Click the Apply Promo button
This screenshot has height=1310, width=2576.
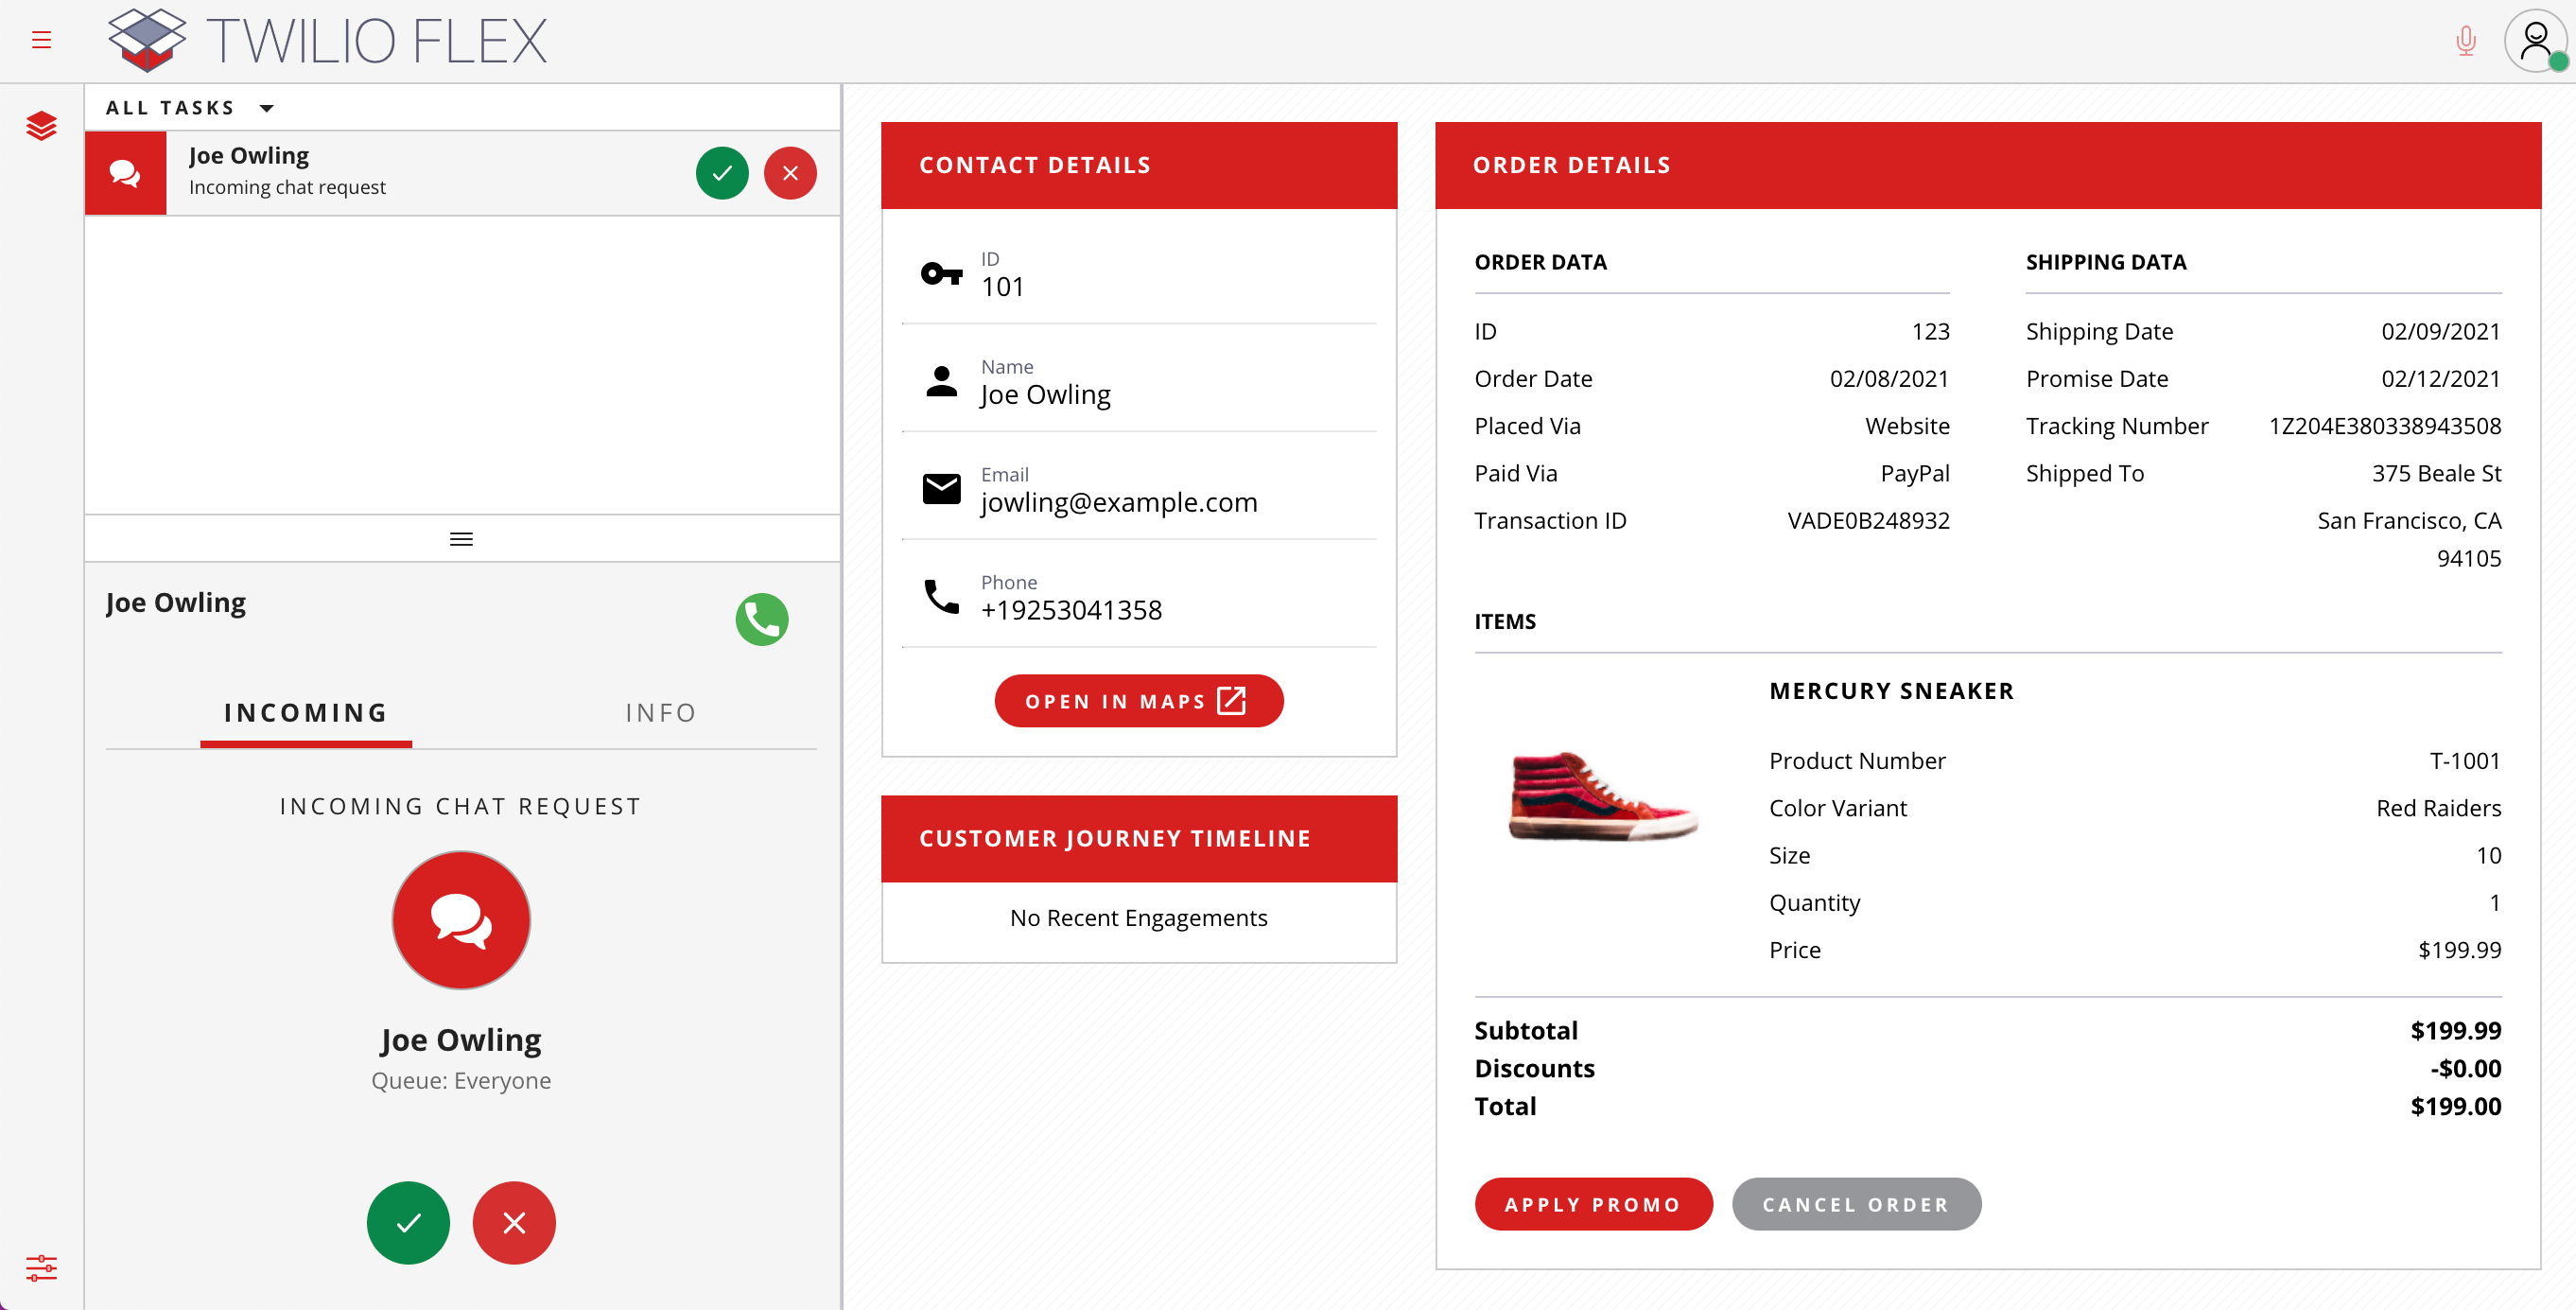tap(1593, 1204)
